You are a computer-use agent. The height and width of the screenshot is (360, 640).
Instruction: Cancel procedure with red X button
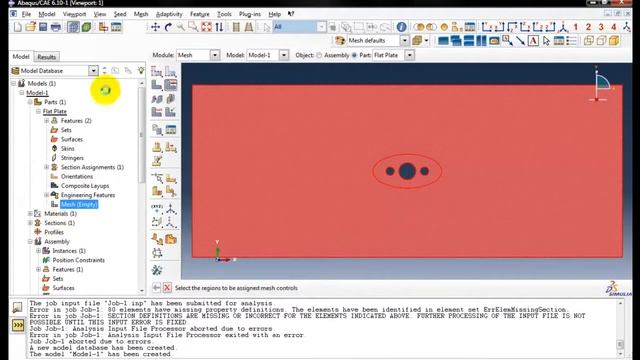pos(167,288)
